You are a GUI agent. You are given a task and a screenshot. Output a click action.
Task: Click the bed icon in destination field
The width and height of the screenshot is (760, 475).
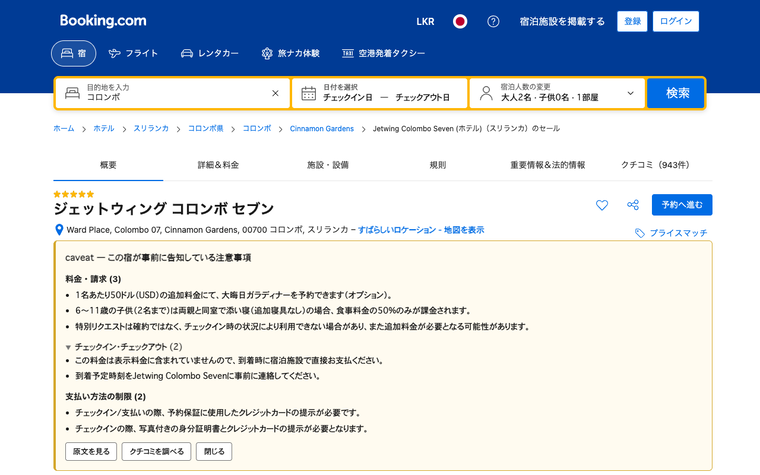[x=72, y=93]
